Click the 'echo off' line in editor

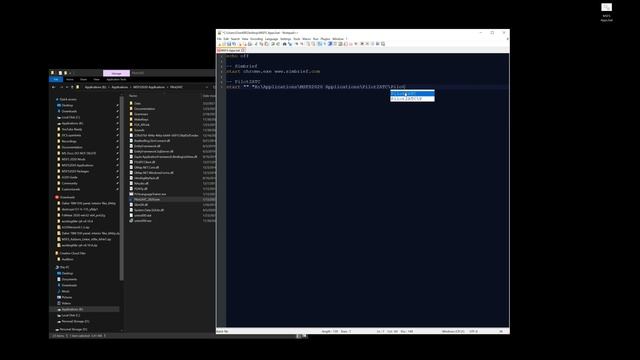click(237, 56)
